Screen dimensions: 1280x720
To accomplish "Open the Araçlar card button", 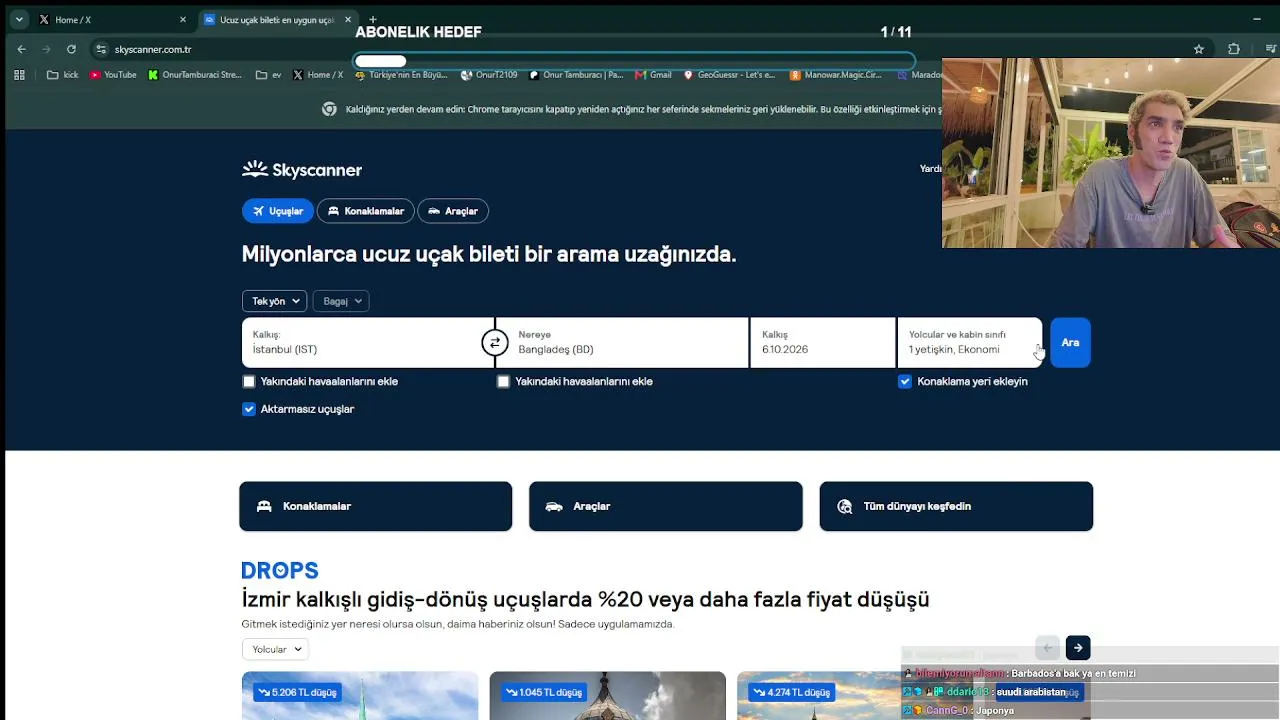I will 666,506.
